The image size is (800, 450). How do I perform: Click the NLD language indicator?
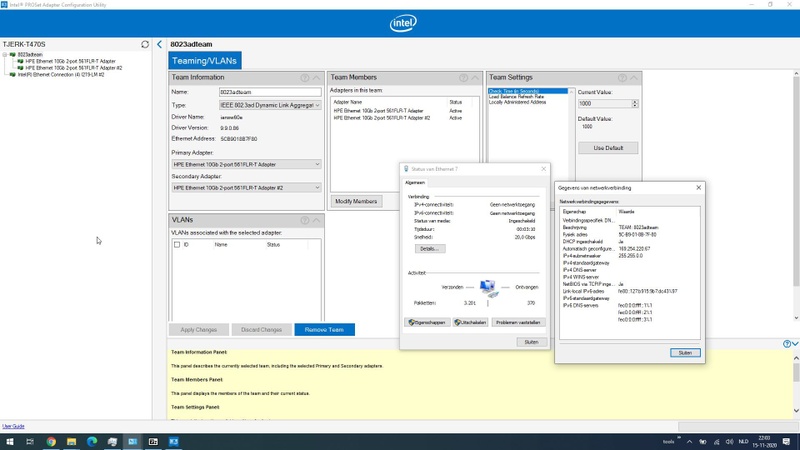click(743, 442)
